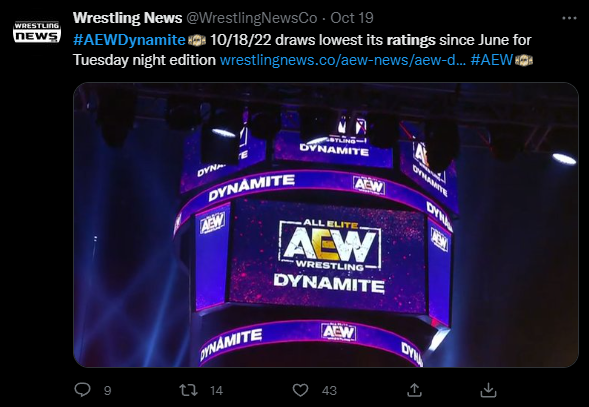Click the retweet count 14
589x407 pixels.
click(216, 391)
